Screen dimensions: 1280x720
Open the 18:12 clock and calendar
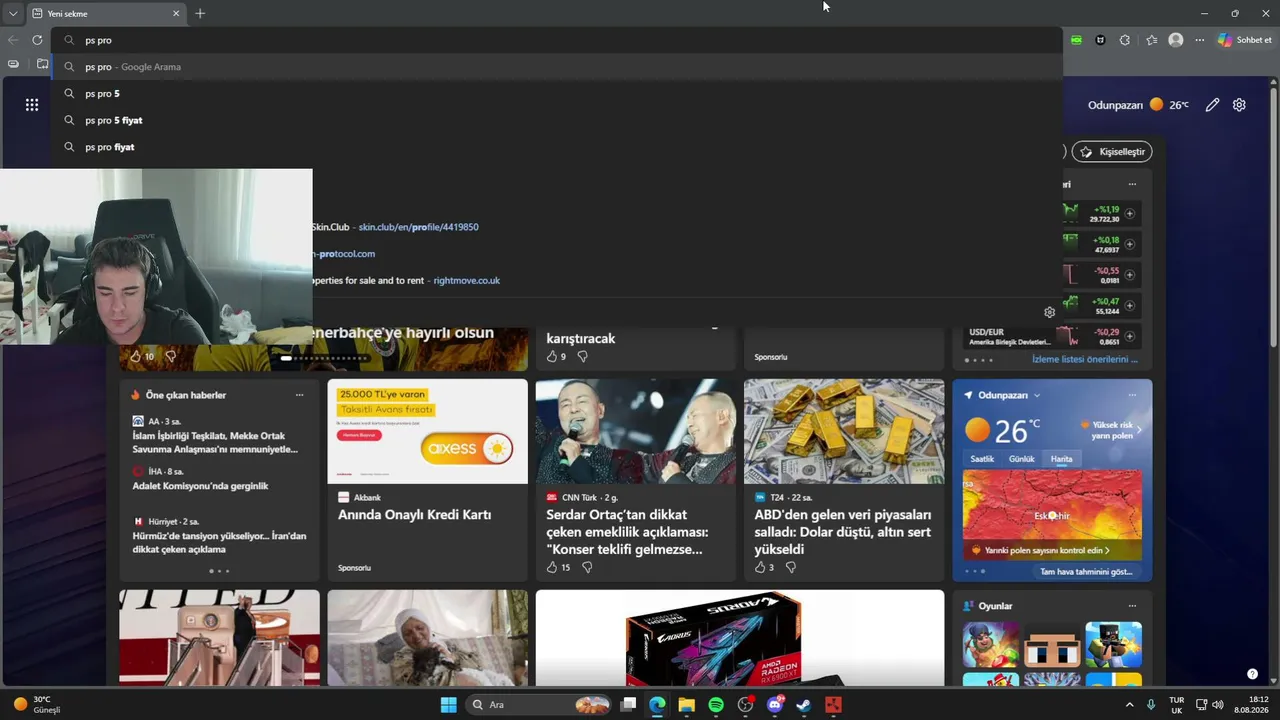[1251, 705]
